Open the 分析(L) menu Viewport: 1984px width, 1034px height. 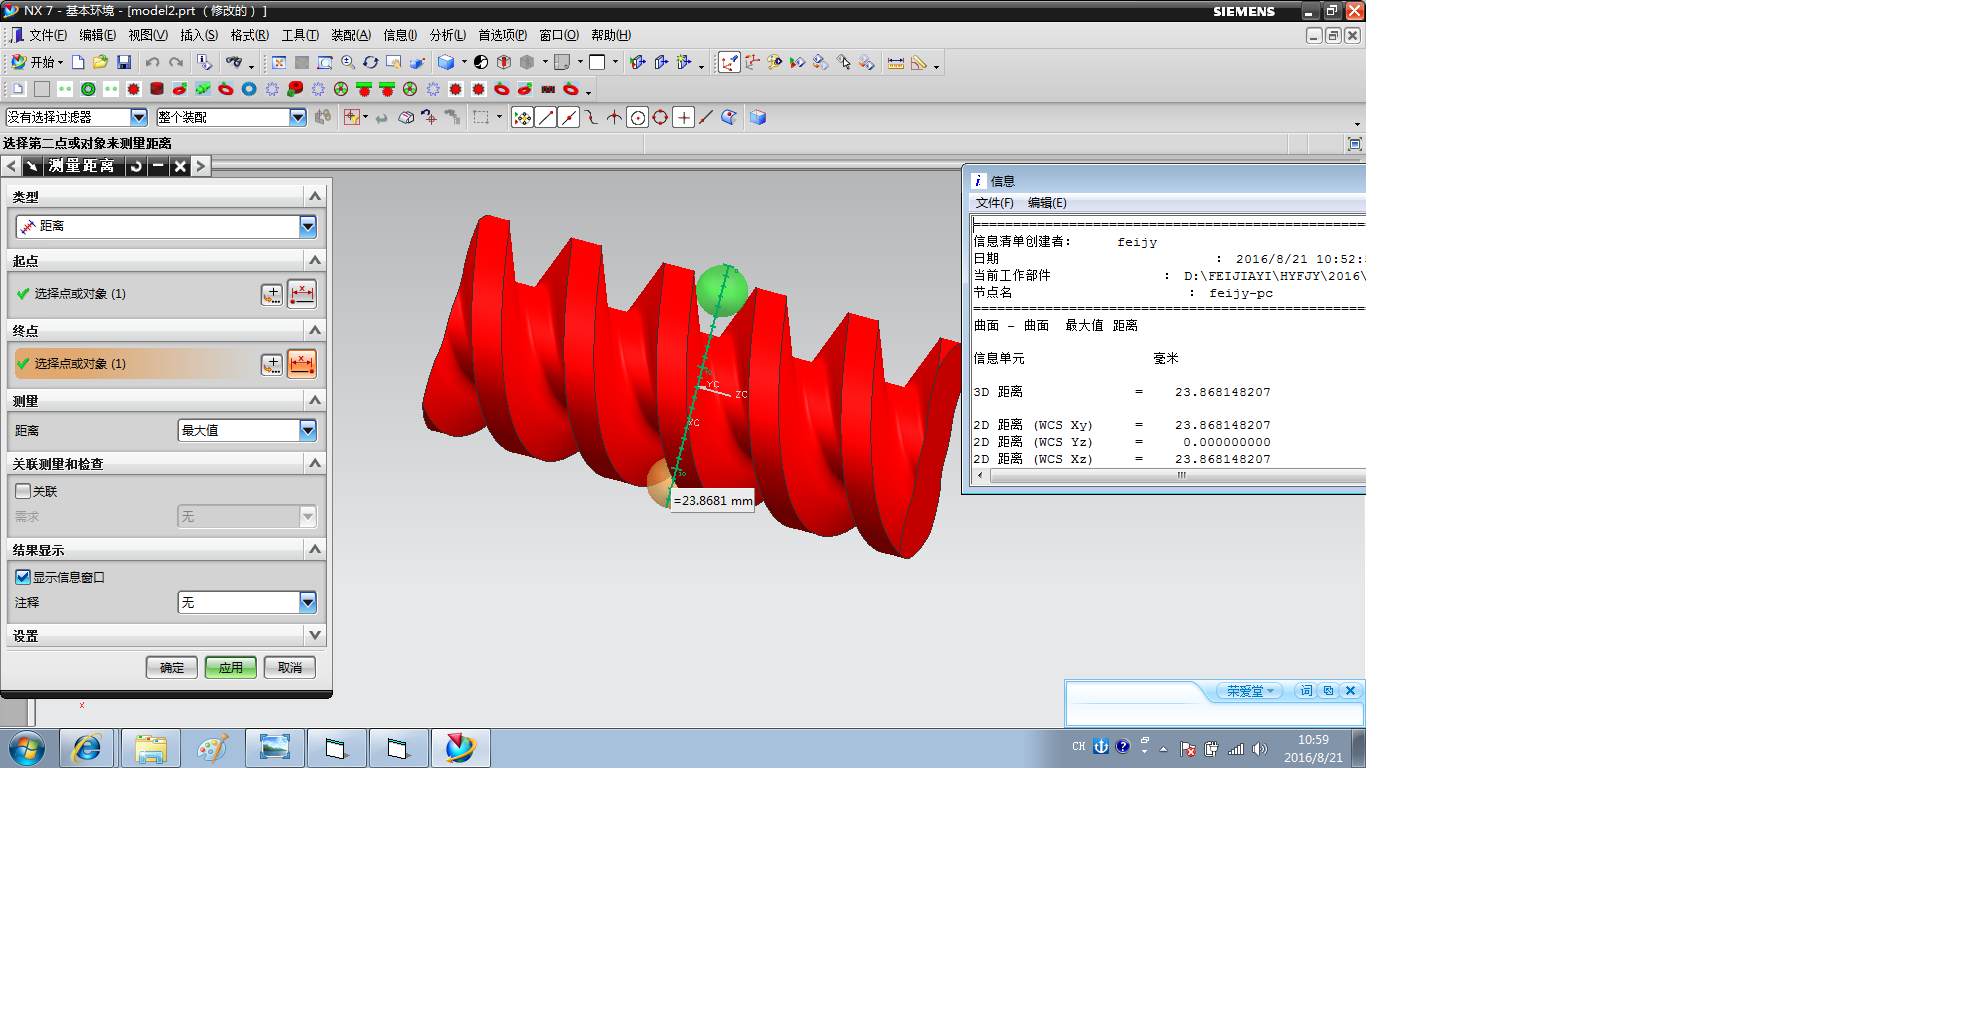(448, 35)
